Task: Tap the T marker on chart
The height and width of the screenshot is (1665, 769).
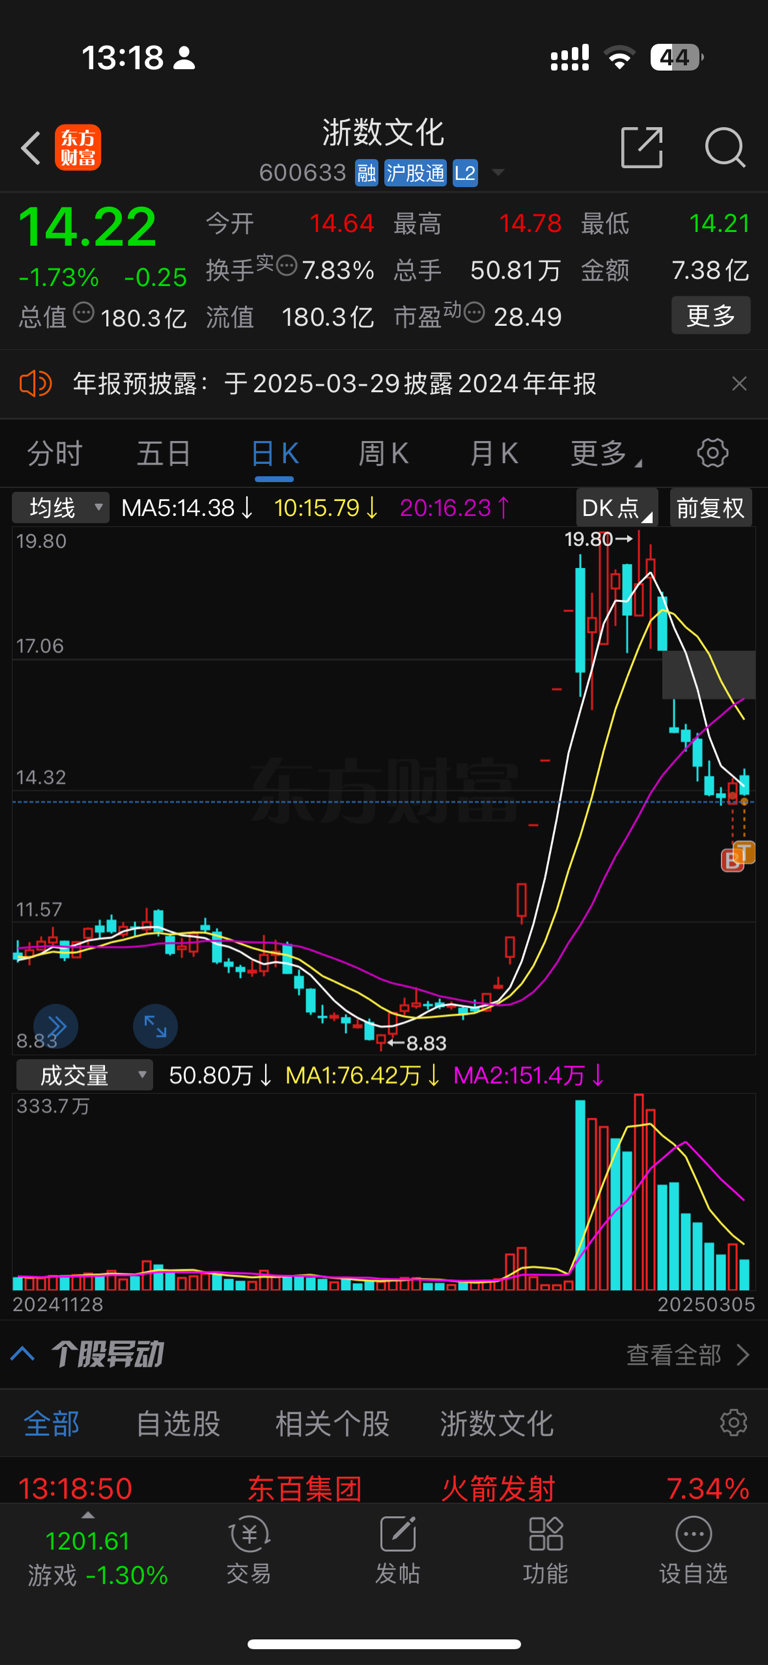Action: click(744, 853)
